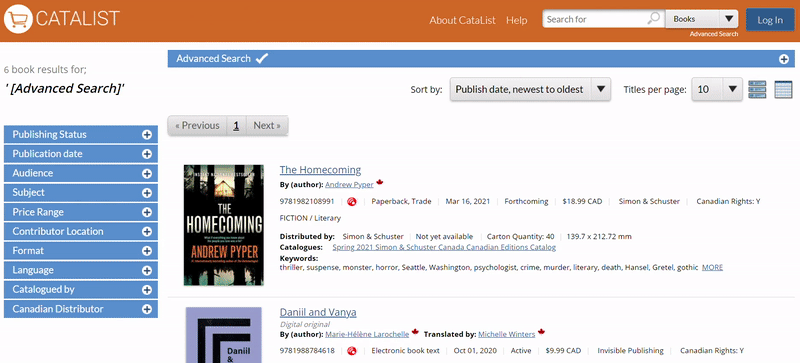
Task: Expand the Contributor Location filter
Action: click(x=81, y=232)
